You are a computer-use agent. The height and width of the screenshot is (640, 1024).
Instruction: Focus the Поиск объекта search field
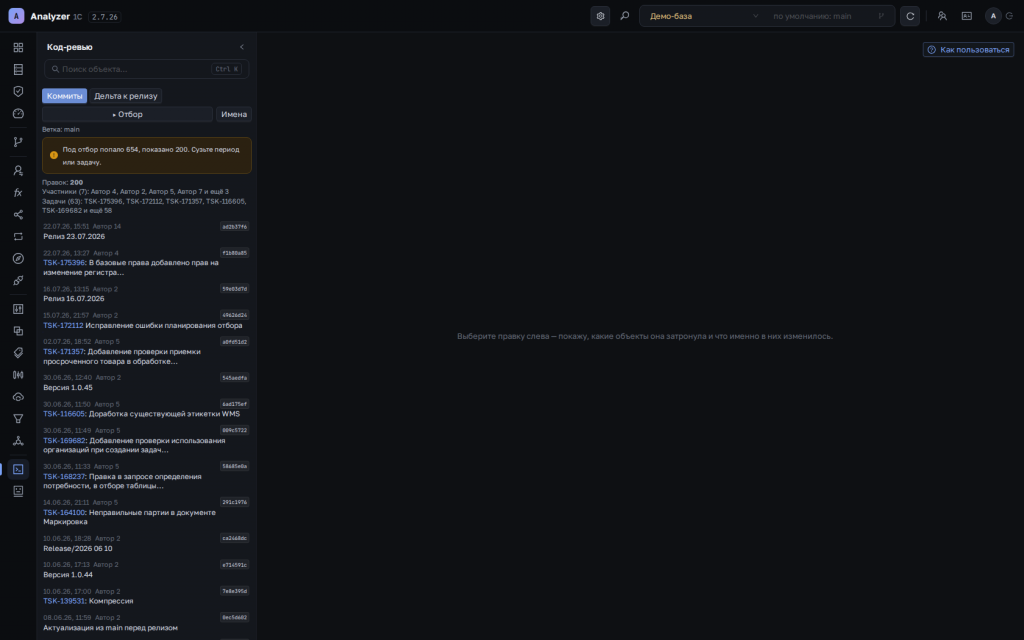146,69
